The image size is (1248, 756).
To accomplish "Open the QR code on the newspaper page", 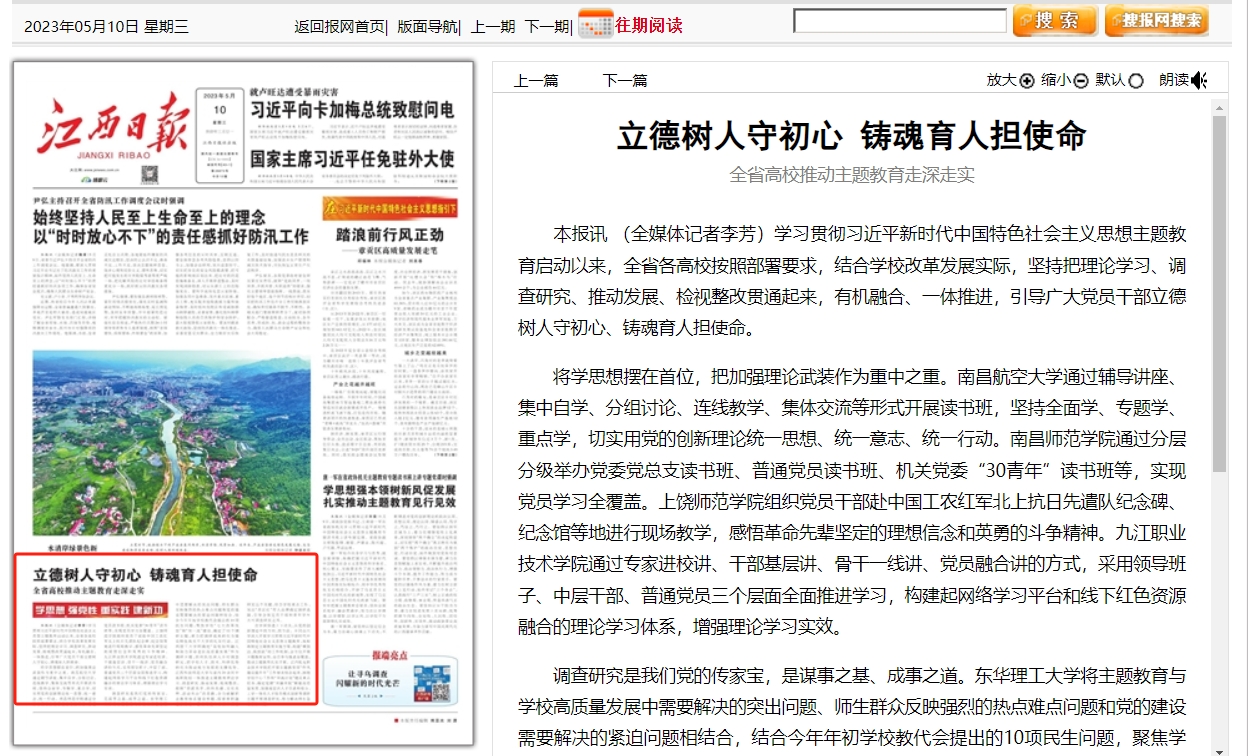I will [434, 683].
